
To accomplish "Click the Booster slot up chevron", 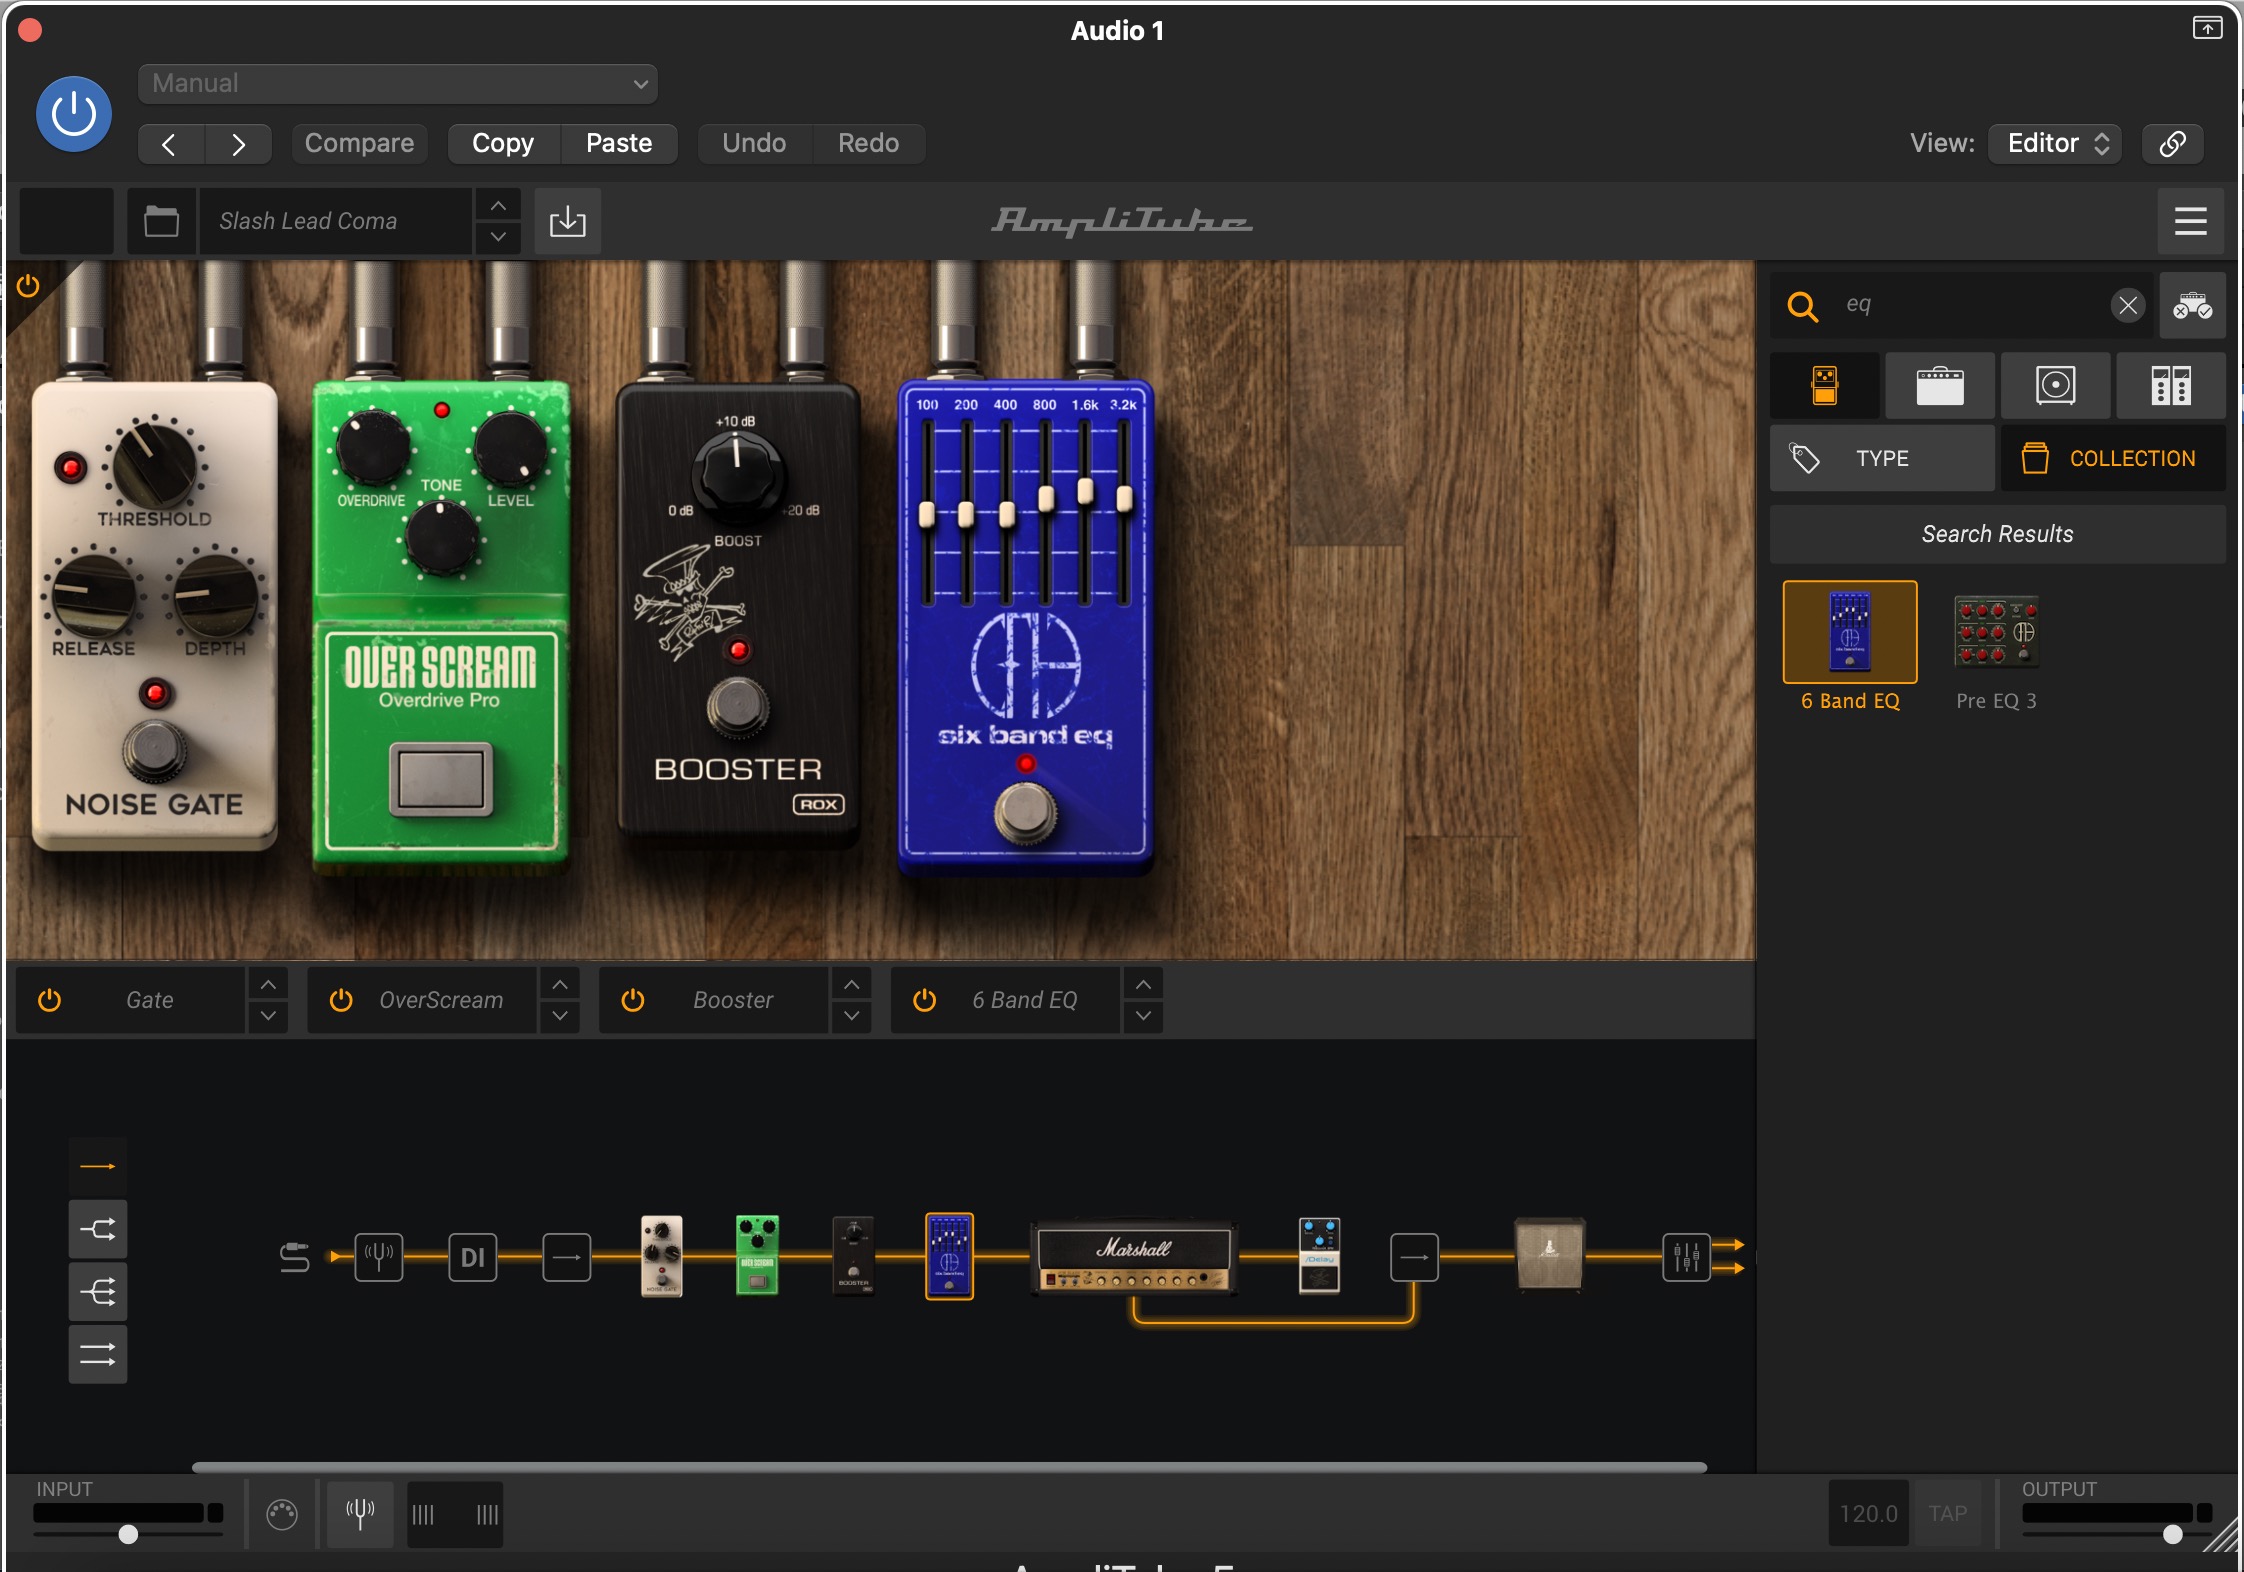I will point(851,985).
